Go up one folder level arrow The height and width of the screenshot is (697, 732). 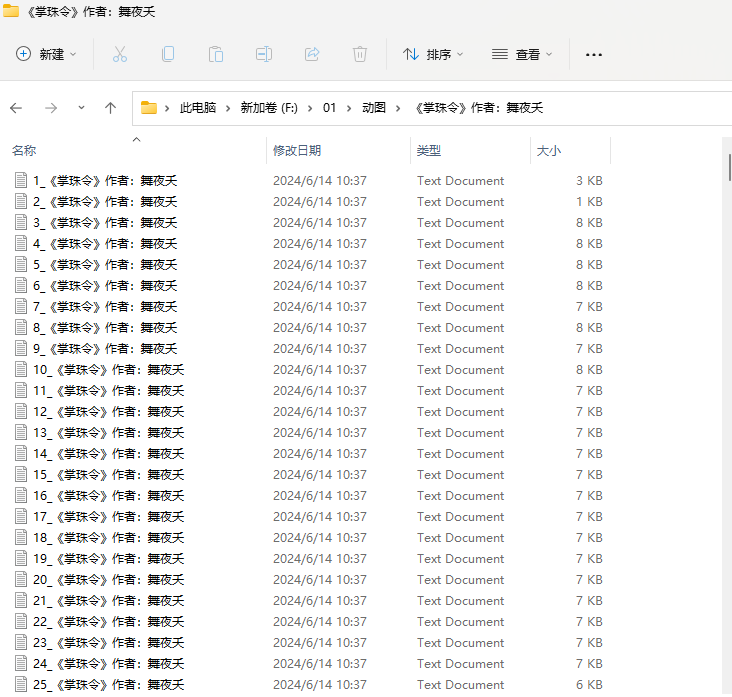[x=111, y=108]
